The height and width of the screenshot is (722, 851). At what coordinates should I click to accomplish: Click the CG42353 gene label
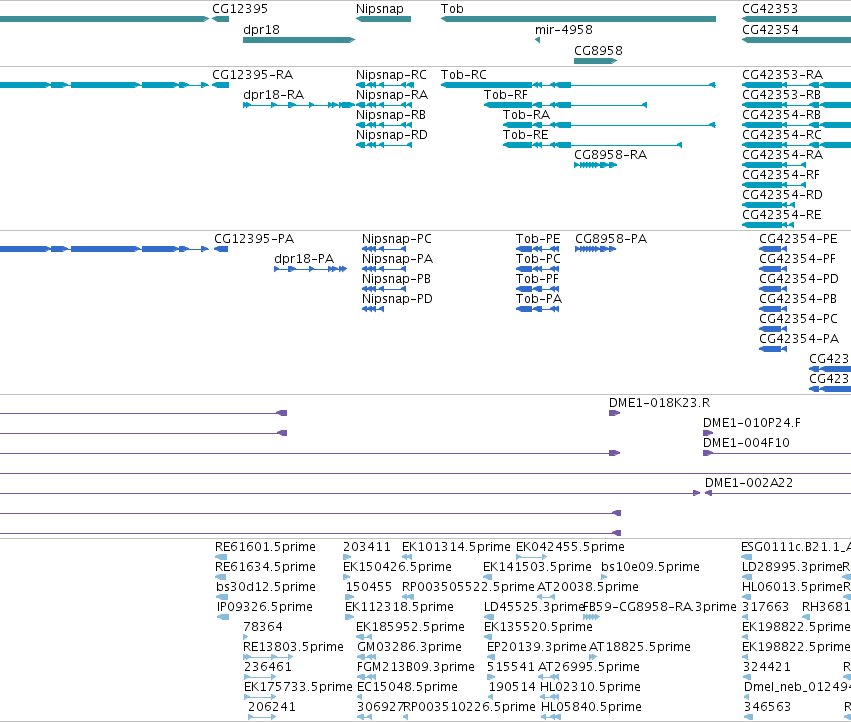770,9
